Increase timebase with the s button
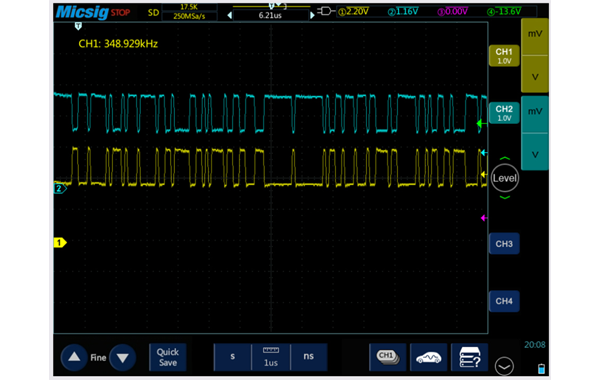The height and width of the screenshot is (380, 600). click(233, 357)
